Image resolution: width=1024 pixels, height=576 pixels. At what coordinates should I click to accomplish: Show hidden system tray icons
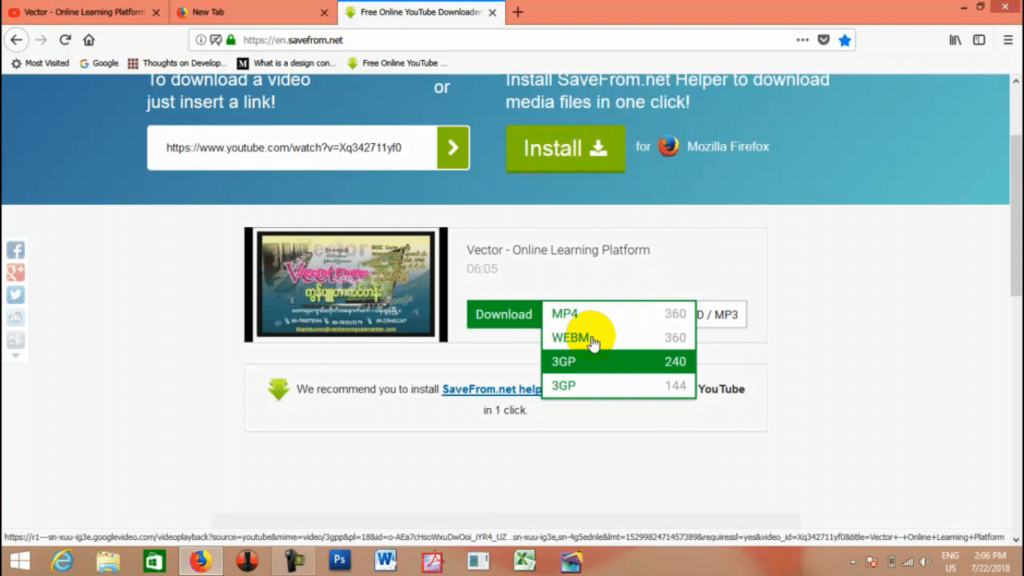coord(853,562)
